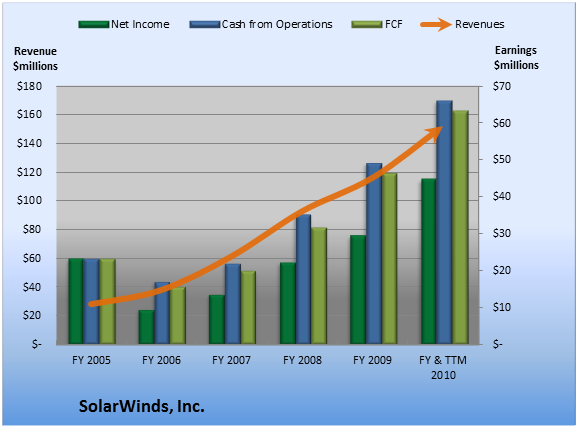577x427 pixels.
Task: Select the $70 right axis label
Action: (x=502, y=86)
